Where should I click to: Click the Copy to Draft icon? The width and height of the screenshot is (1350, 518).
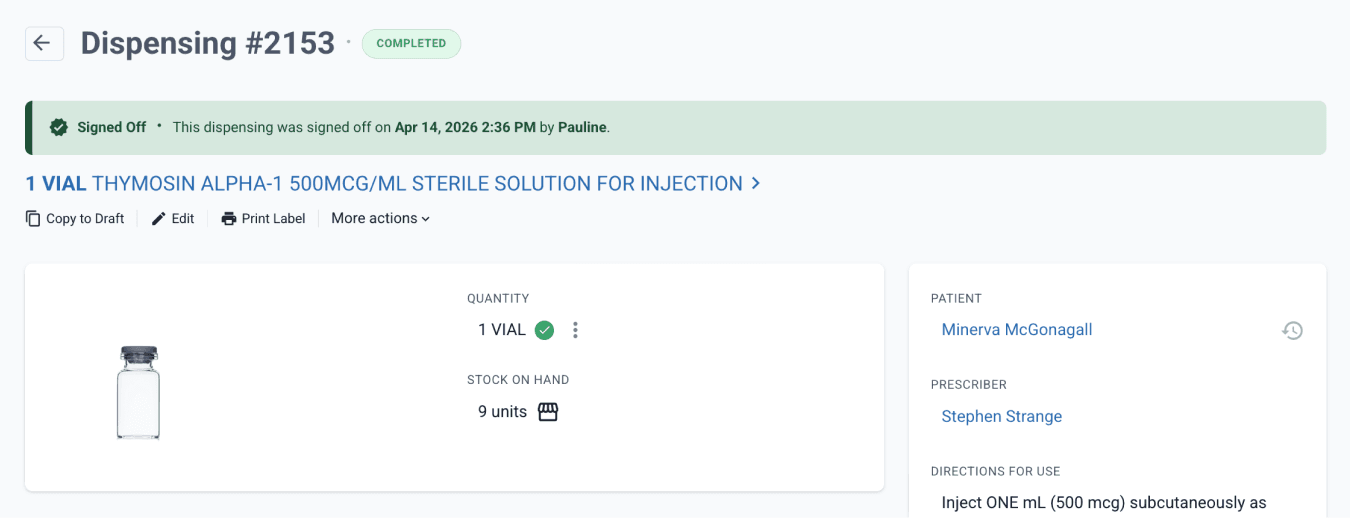point(33,218)
